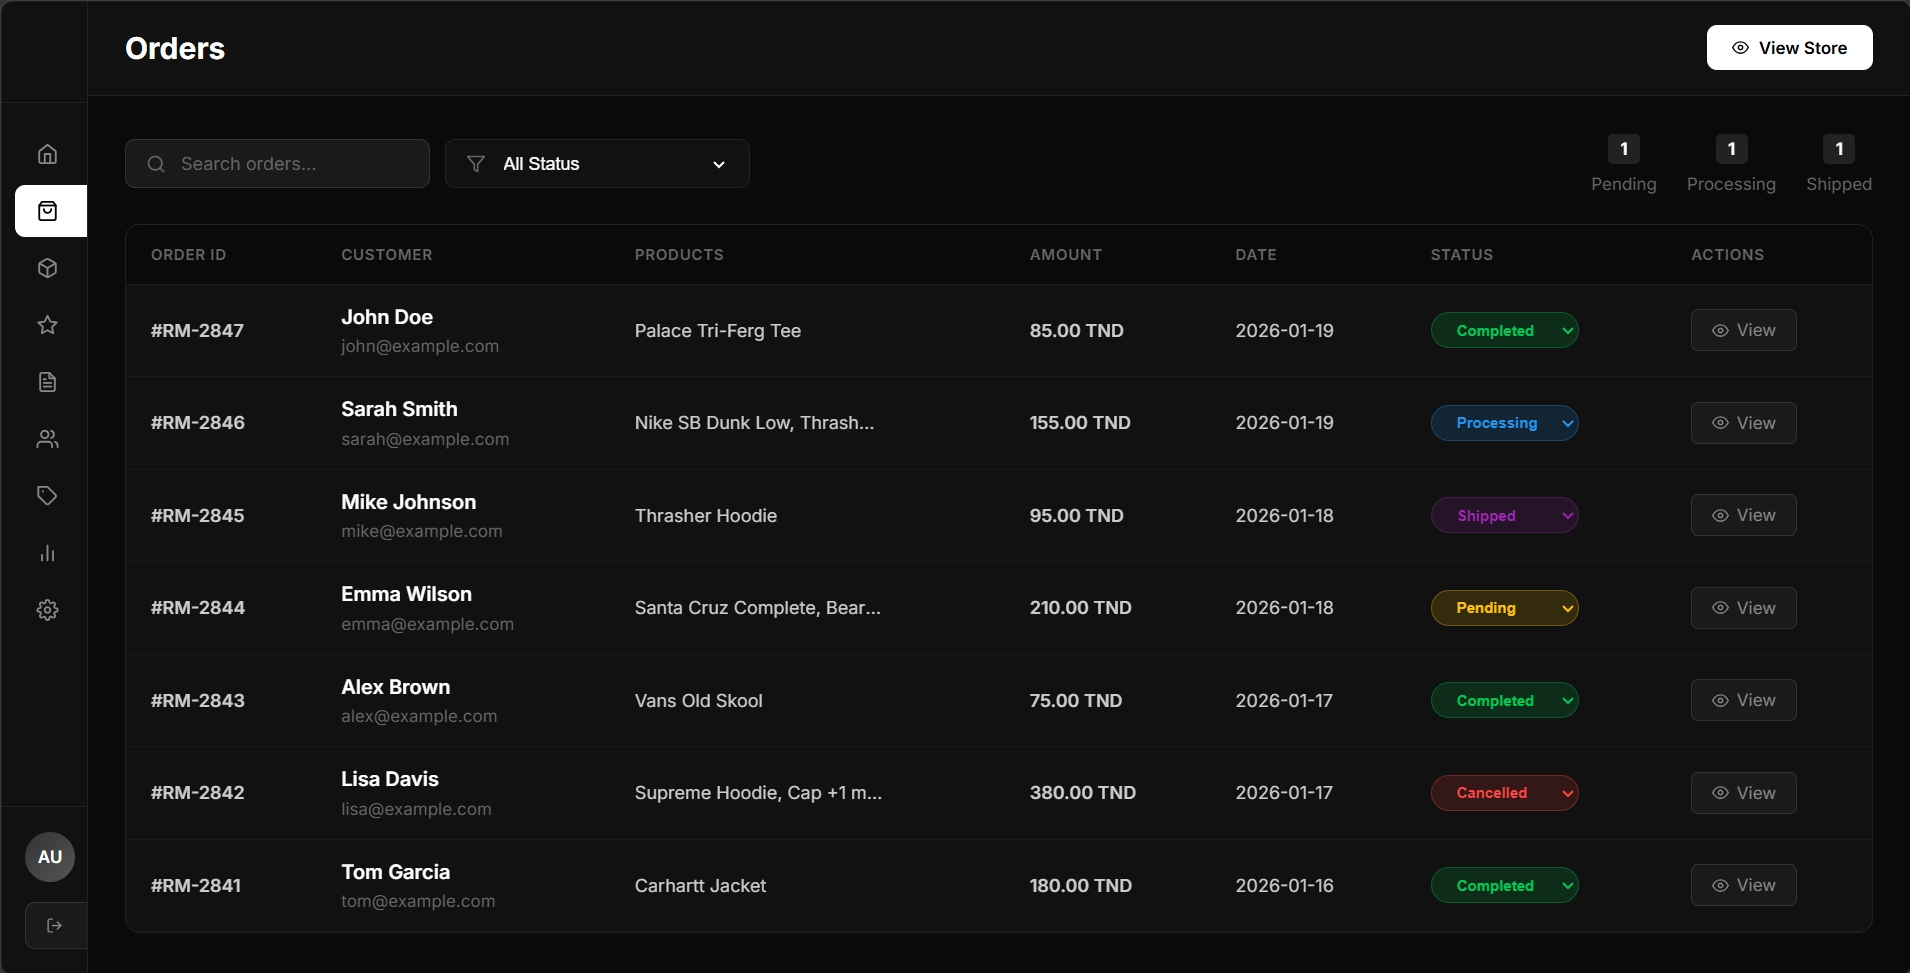
Task: Open Processing status dropdown for Sarah Smith
Action: click(1504, 423)
